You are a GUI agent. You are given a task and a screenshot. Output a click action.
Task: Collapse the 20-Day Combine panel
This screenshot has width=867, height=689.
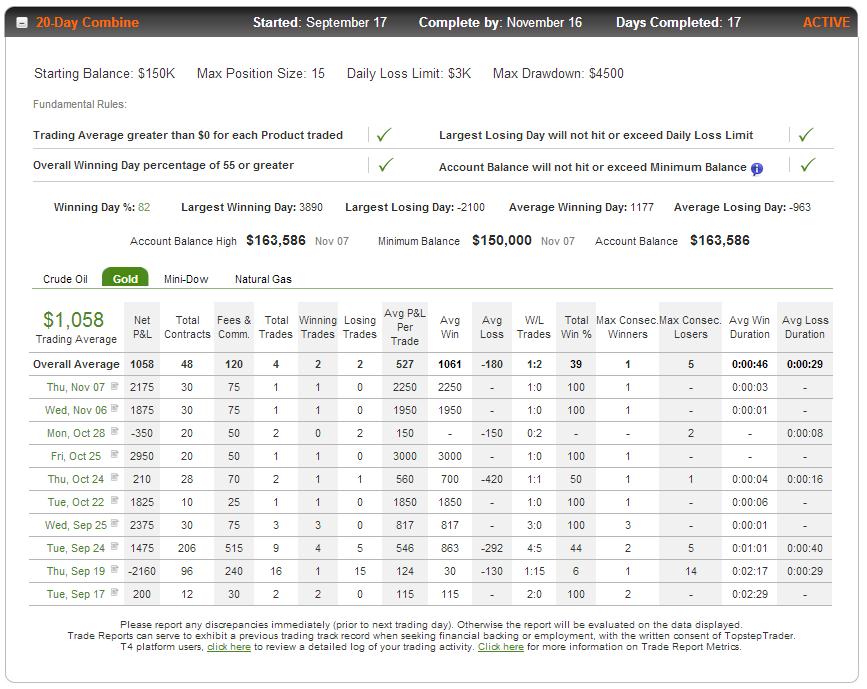(22, 23)
